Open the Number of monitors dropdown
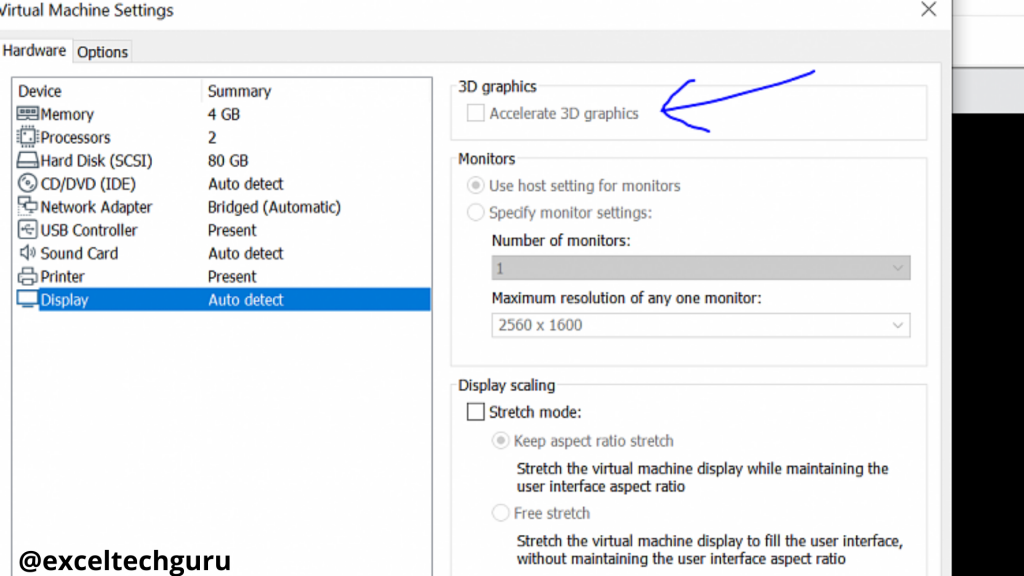Viewport: 1024px width, 576px height. (x=701, y=268)
